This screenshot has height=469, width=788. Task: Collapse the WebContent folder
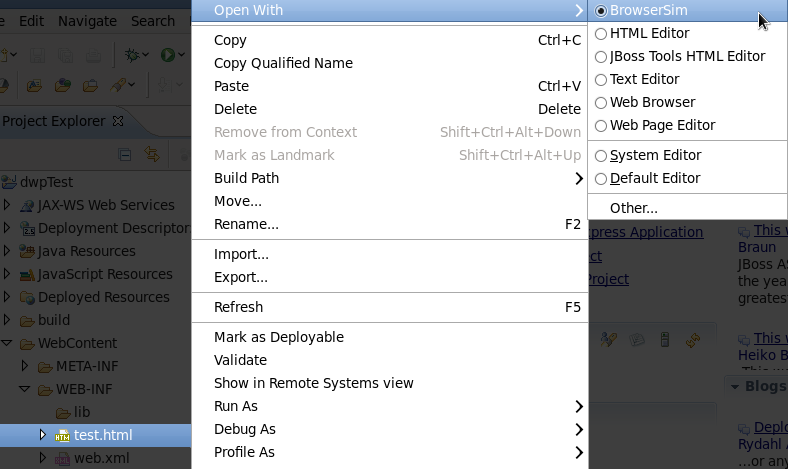tap(7, 343)
